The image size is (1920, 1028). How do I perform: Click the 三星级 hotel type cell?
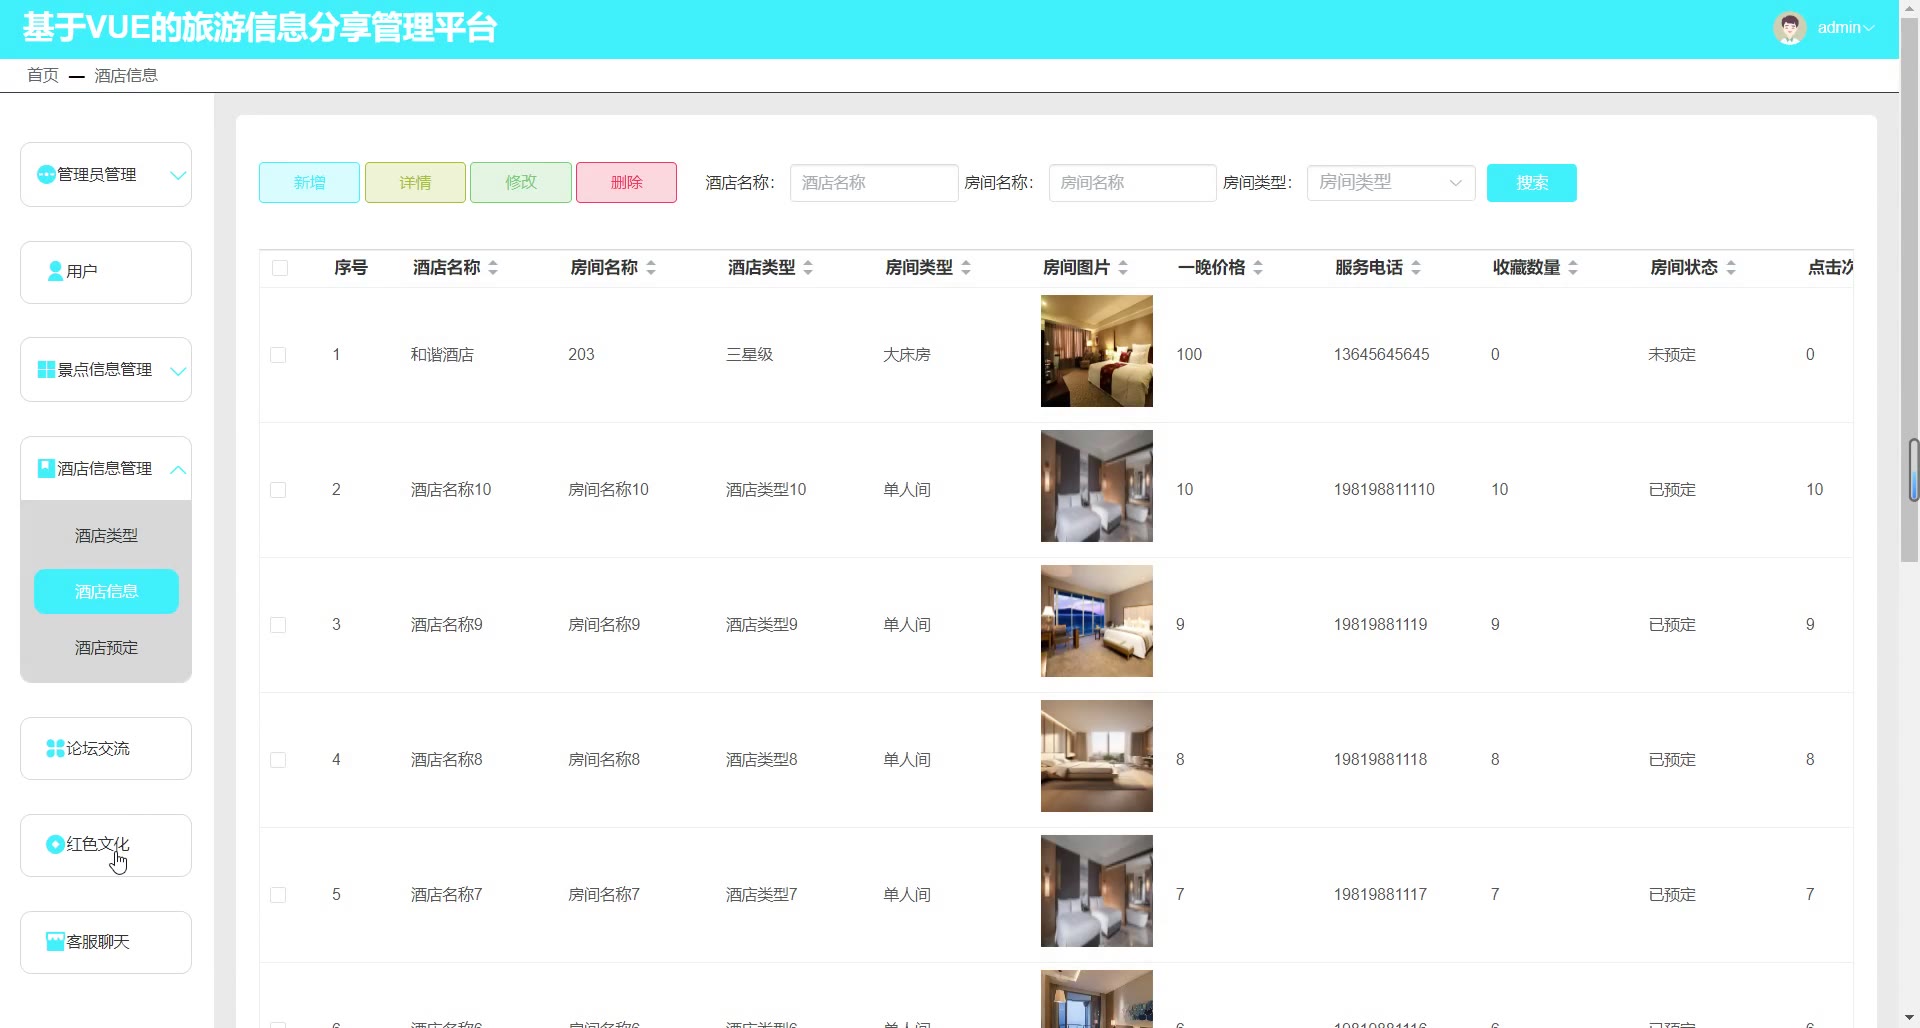click(x=749, y=355)
